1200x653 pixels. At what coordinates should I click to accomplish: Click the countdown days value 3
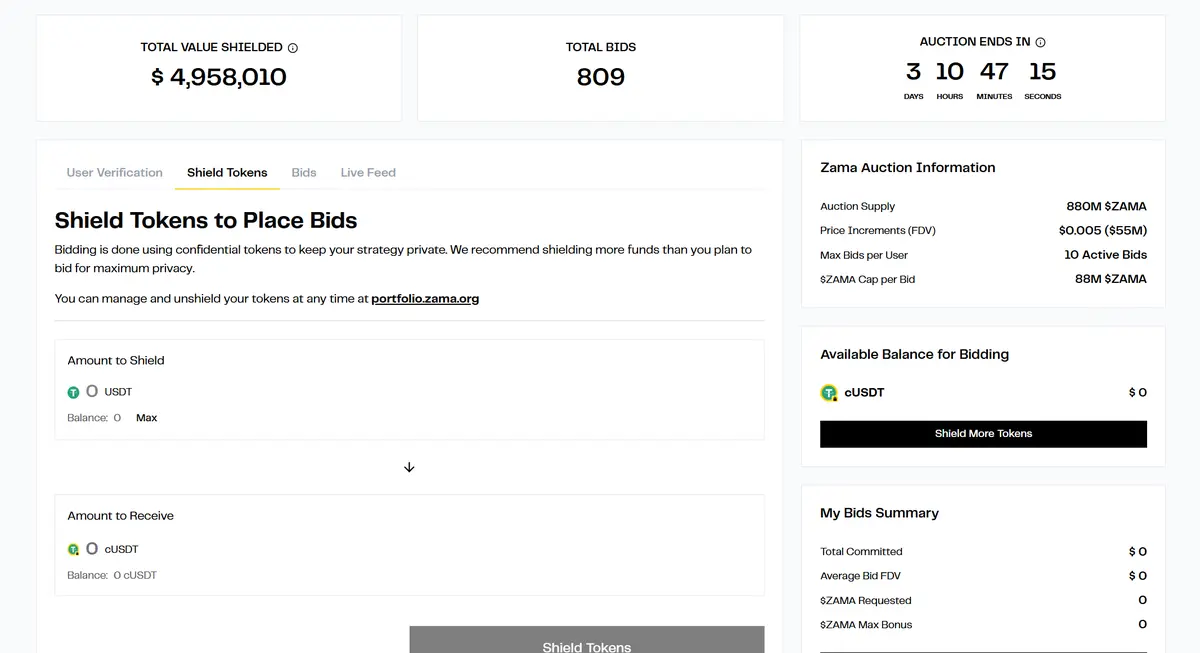click(x=913, y=72)
